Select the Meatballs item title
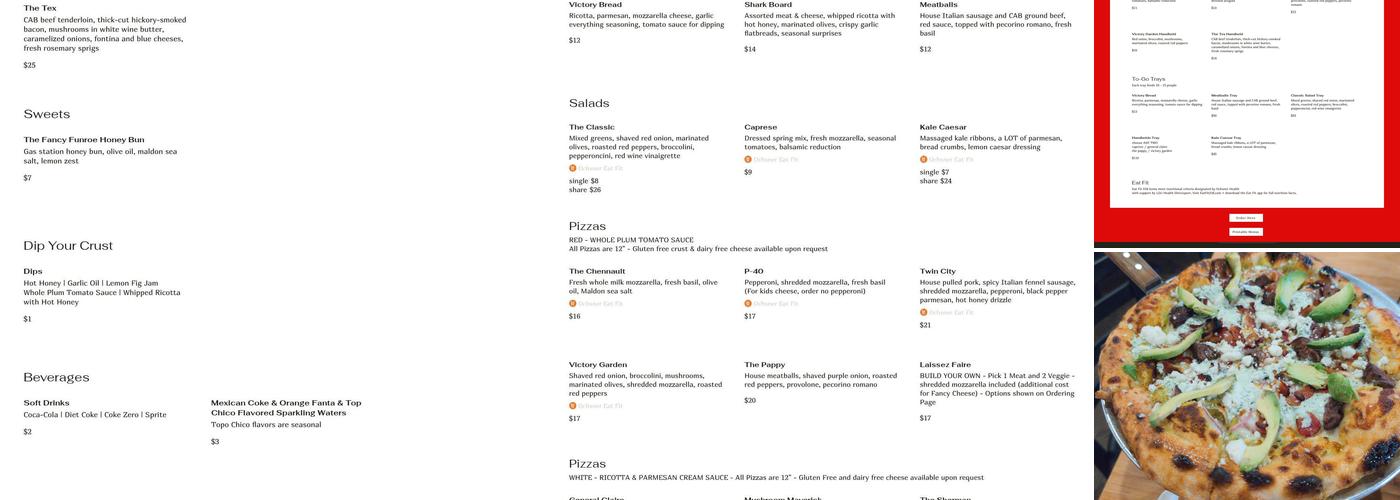Viewport: 1400px width, 500px height. (938, 5)
